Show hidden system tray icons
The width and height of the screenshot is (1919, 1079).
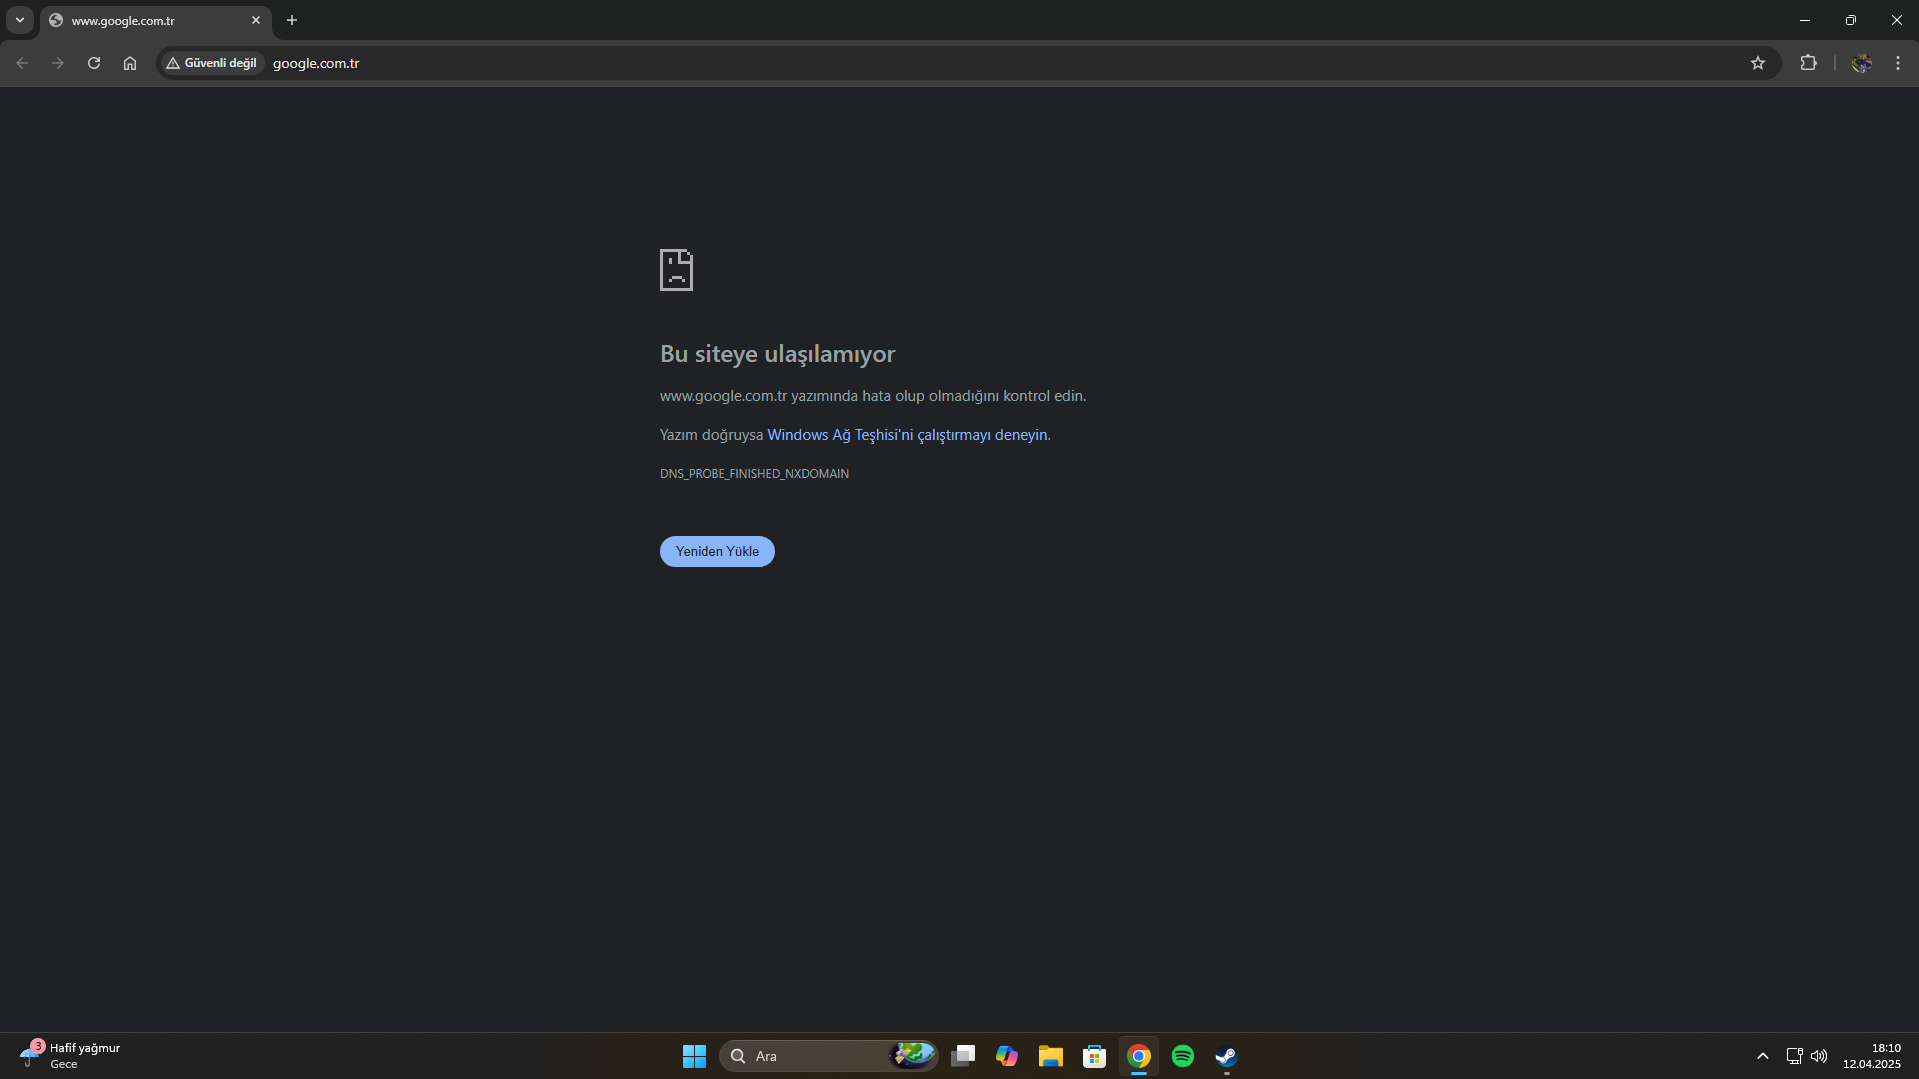(x=1763, y=1056)
